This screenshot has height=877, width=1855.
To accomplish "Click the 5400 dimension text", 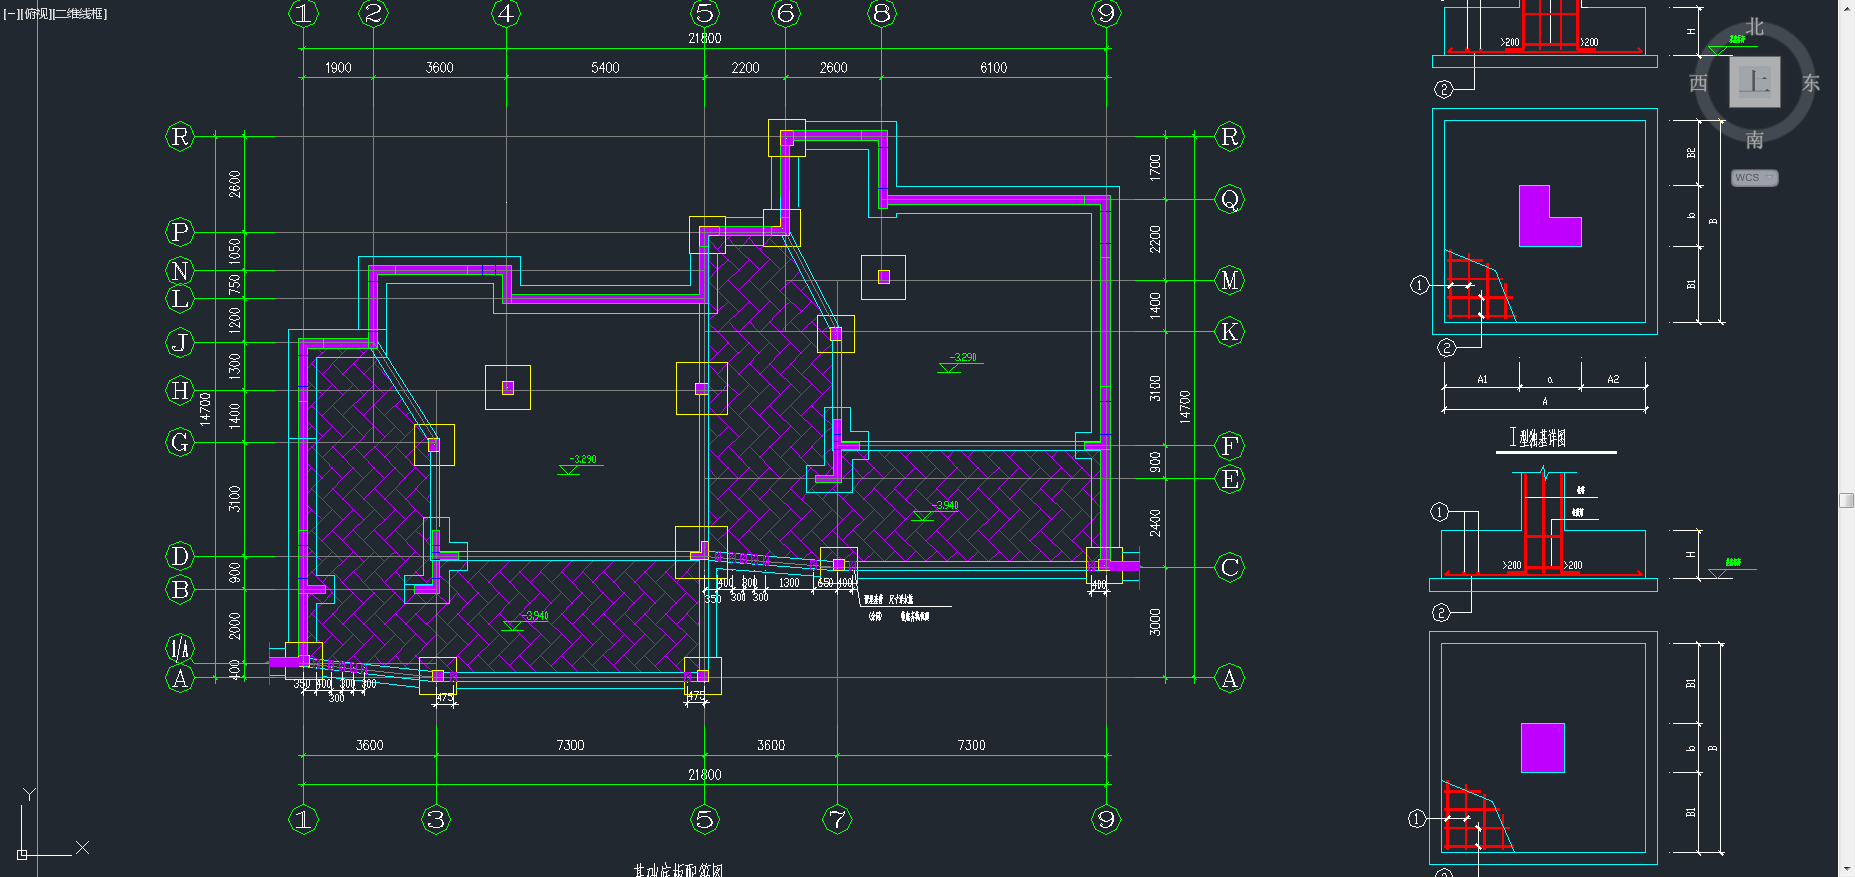I will tap(605, 68).
